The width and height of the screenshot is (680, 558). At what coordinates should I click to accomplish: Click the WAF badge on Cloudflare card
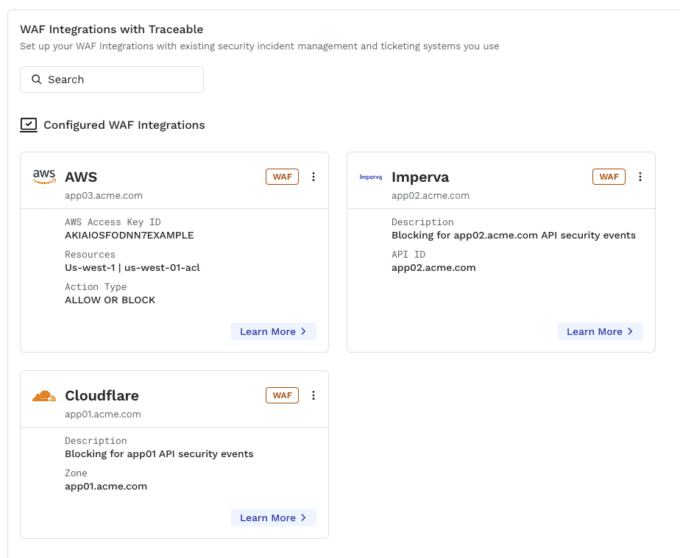[x=282, y=395]
